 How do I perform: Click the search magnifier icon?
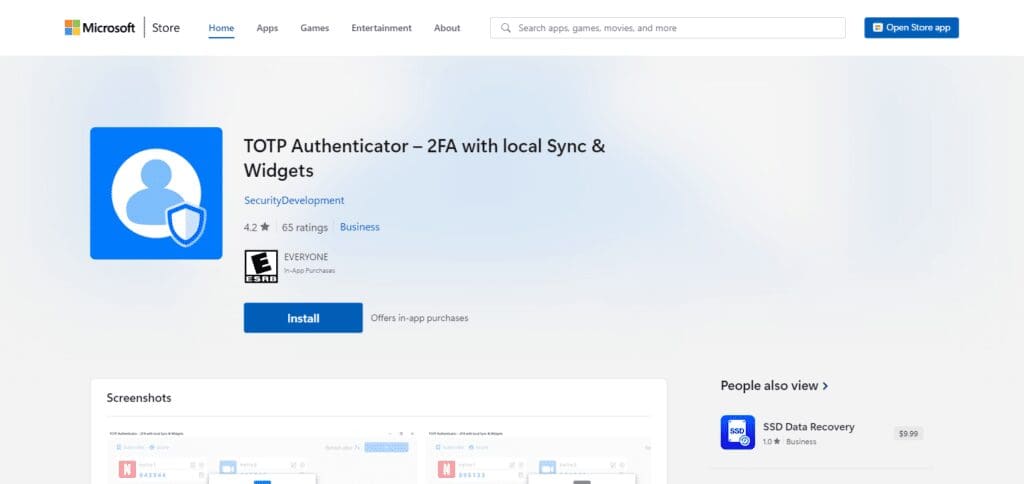pyautogui.click(x=505, y=28)
